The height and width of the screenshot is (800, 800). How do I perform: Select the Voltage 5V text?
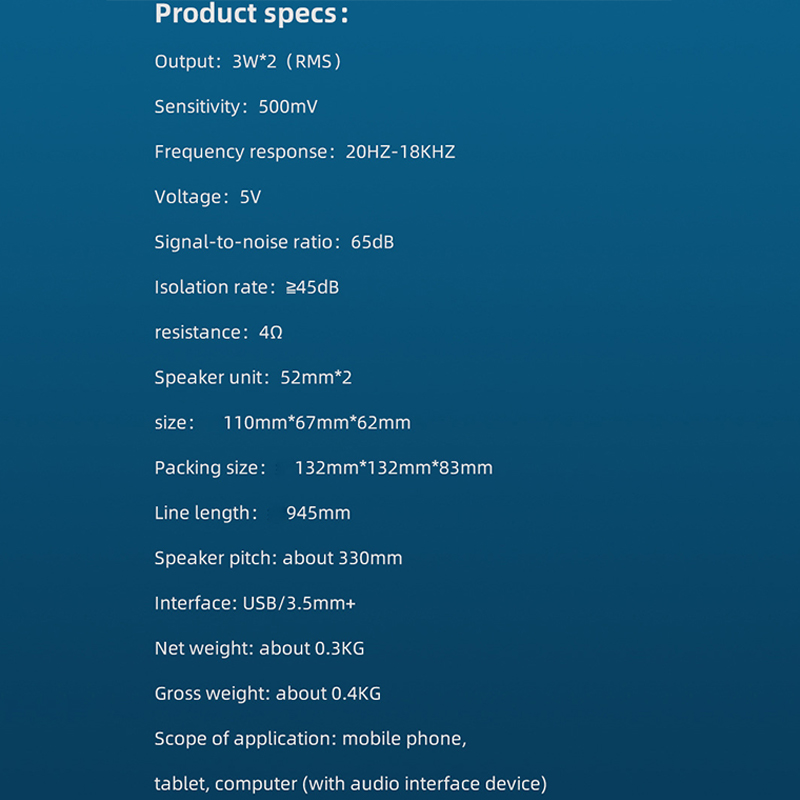coord(208,197)
